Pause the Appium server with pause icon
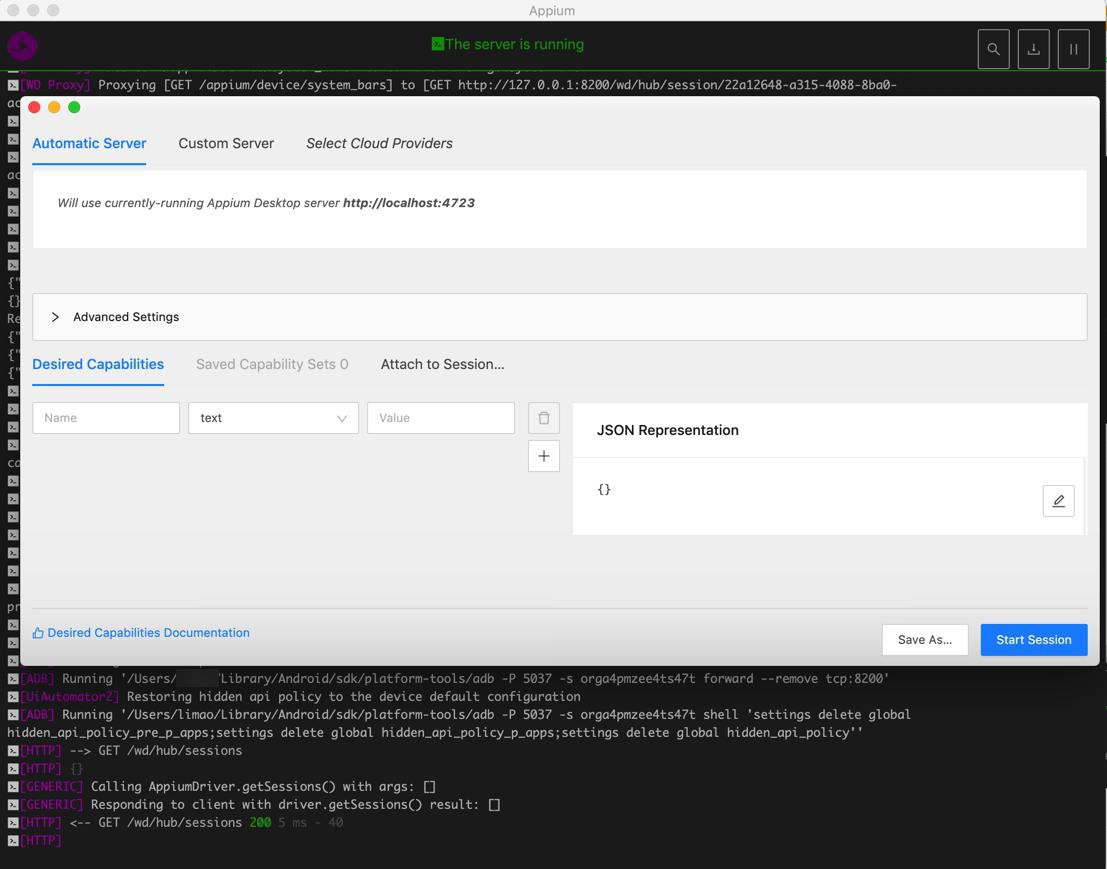 pos(1074,49)
